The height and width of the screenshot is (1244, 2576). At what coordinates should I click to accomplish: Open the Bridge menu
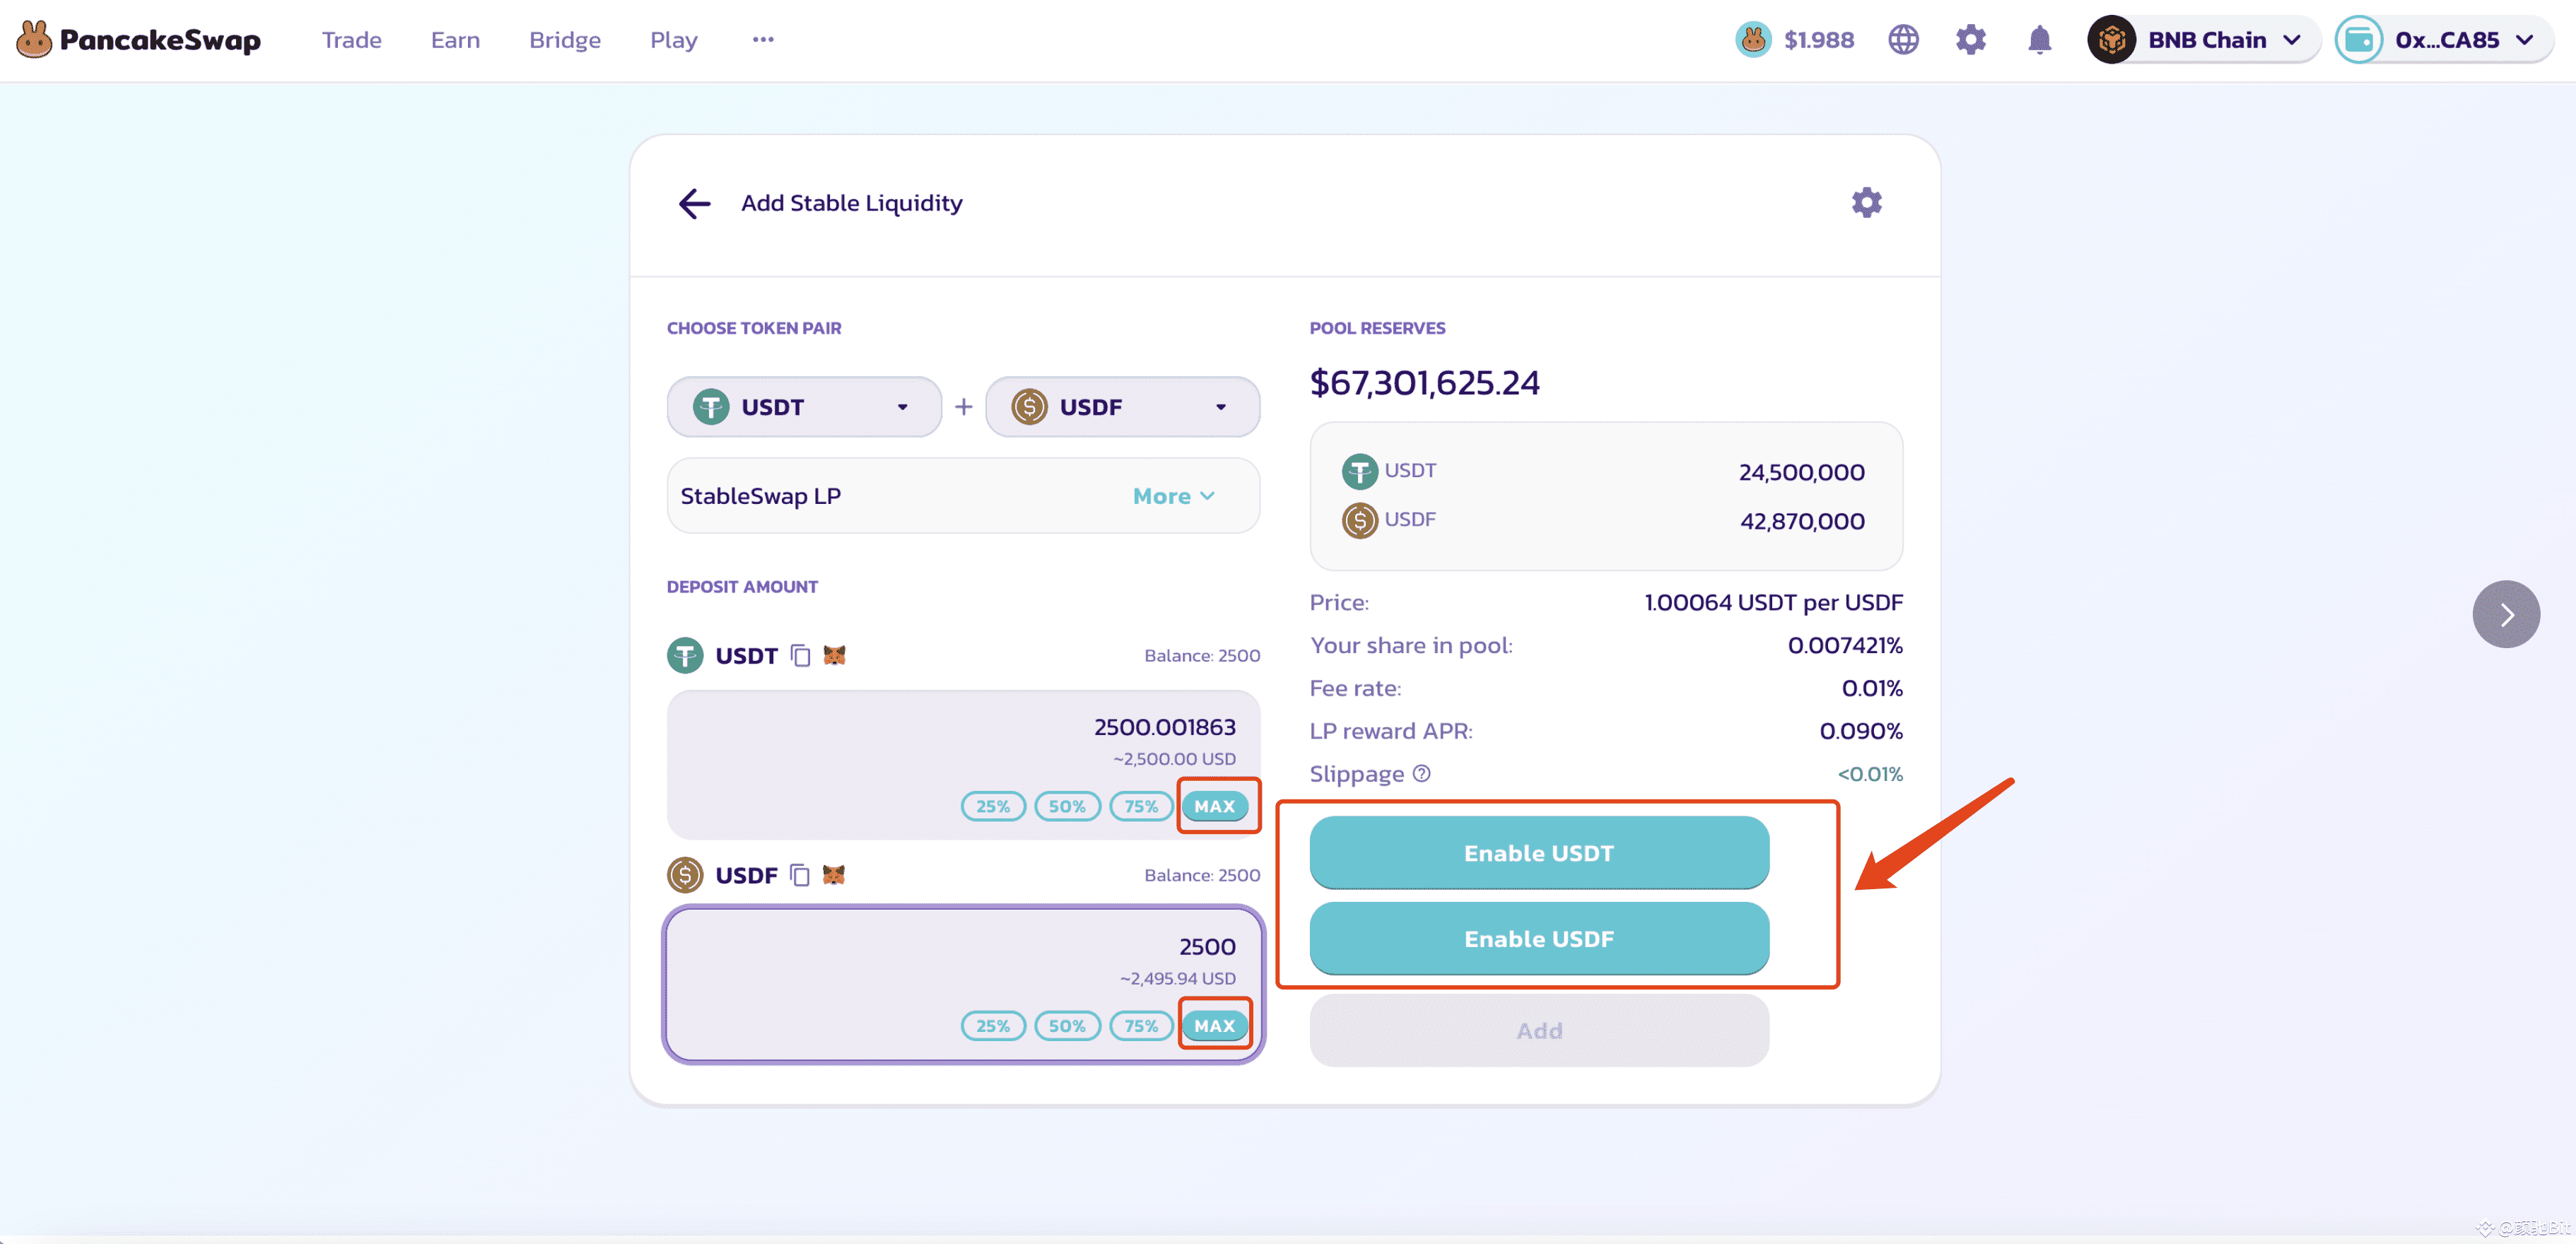pyautogui.click(x=565, y=40)
